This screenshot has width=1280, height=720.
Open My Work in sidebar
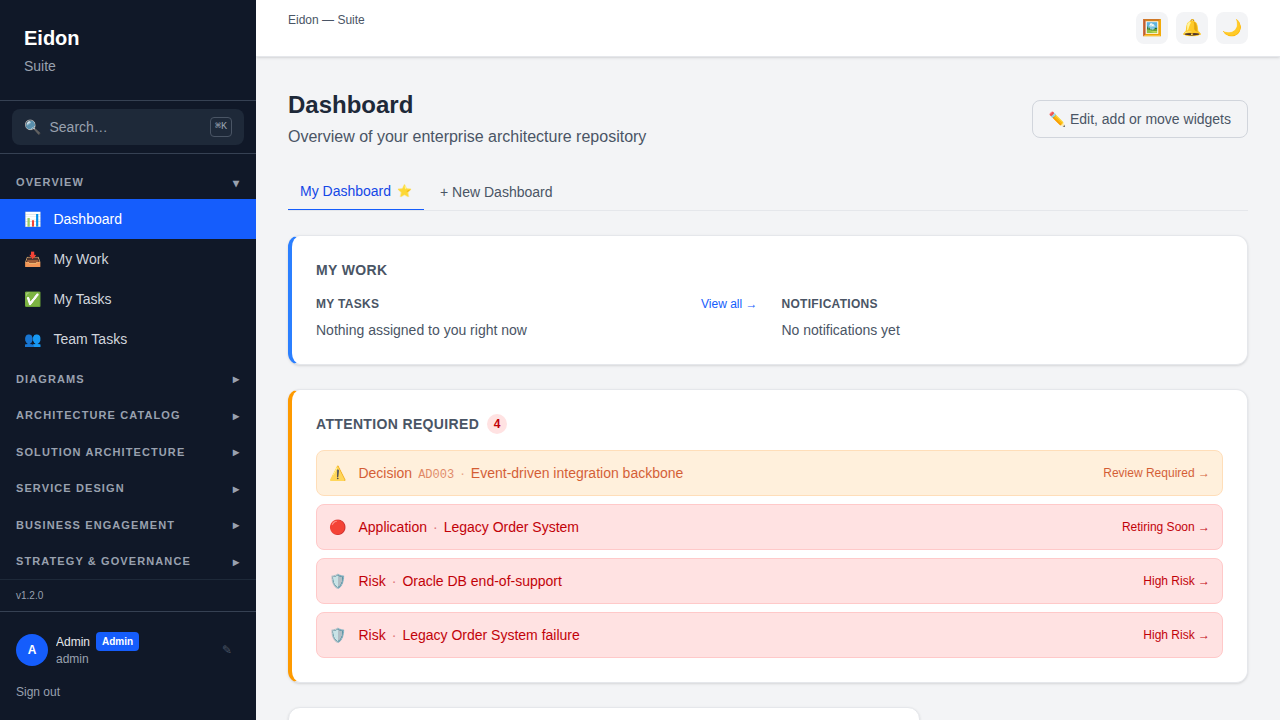tap(128, 259)
